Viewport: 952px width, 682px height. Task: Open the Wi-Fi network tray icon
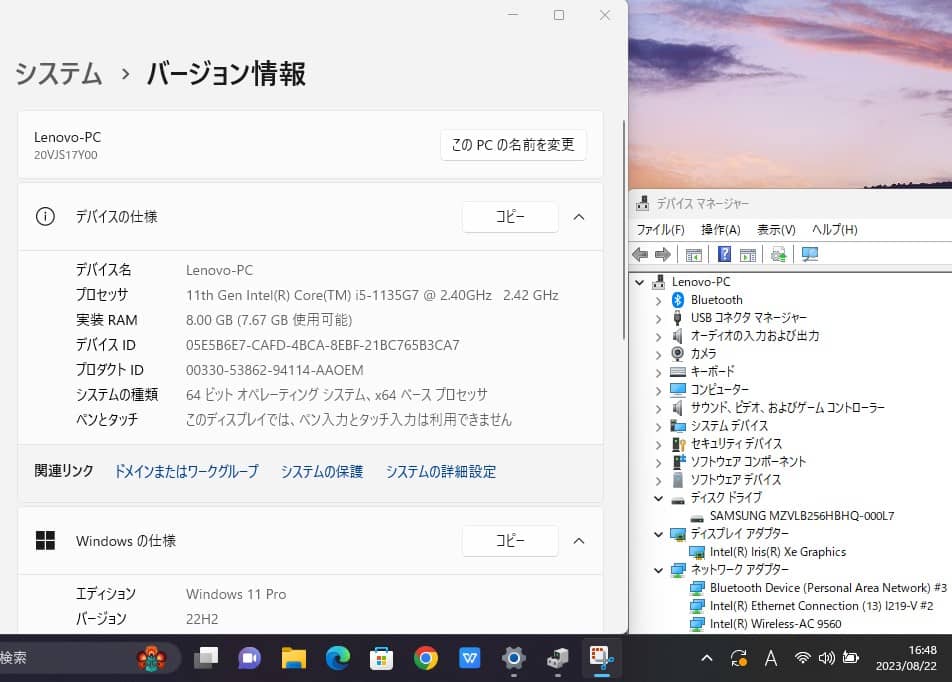point(803,658)
